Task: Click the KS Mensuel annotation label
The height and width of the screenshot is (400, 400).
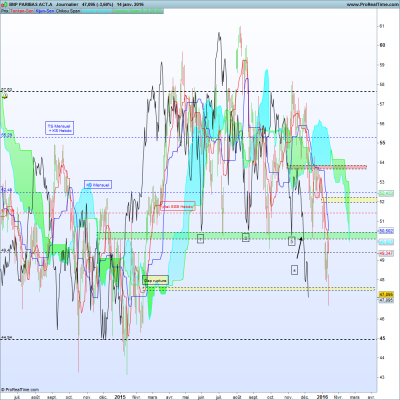Action: (x=97, y=185)
